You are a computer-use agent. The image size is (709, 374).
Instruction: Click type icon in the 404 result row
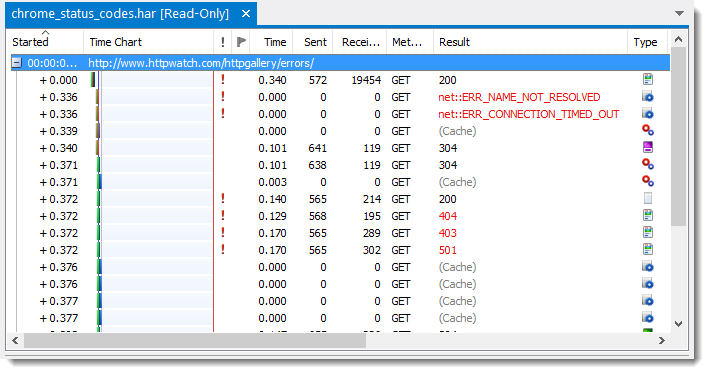click(648, 215)
